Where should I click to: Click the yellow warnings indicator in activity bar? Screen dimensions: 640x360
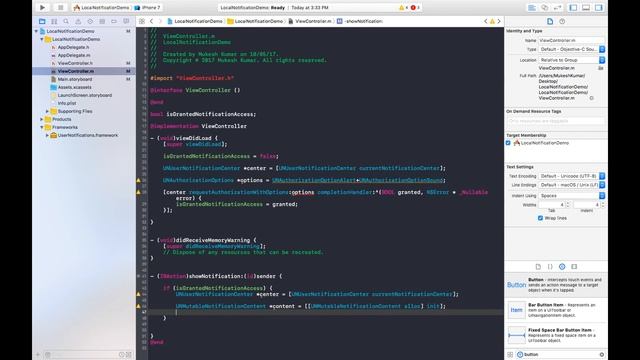click(403, 7)
